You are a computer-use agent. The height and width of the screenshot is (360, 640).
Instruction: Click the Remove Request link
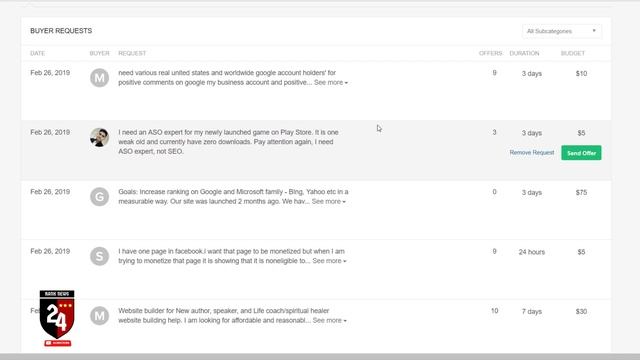tap(532, 153)
